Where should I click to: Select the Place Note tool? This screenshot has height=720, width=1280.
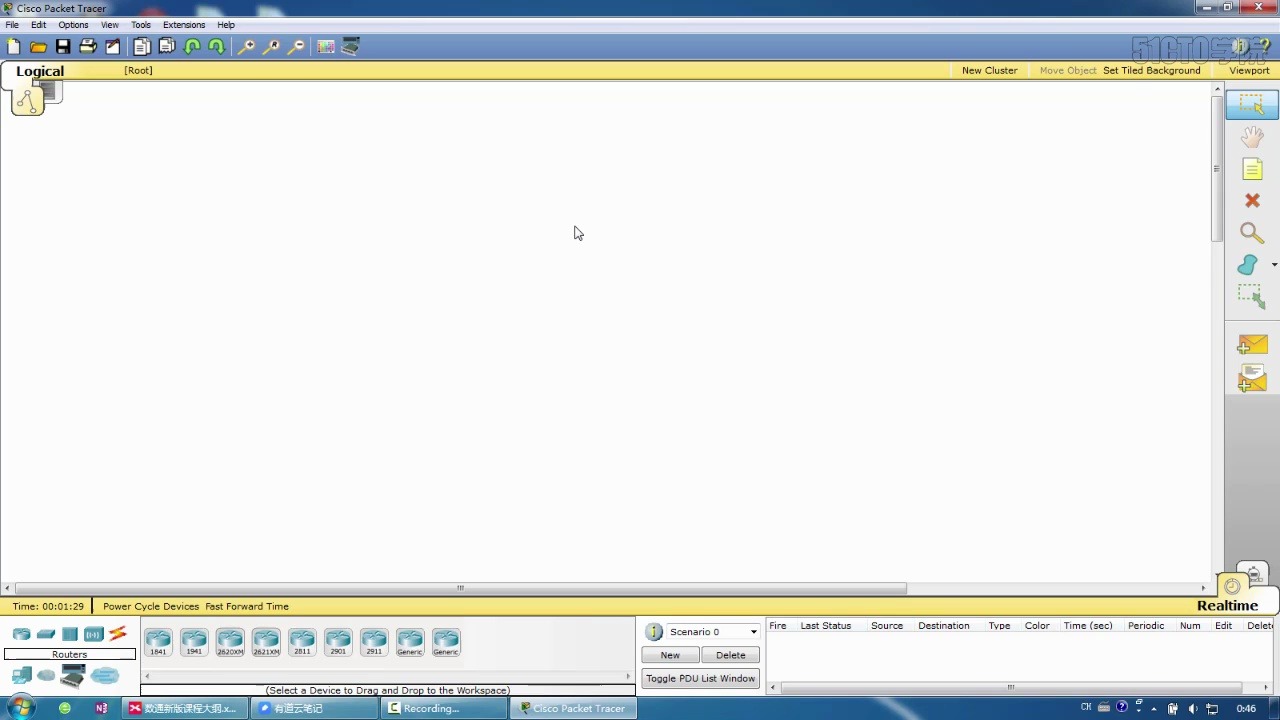point(1252,170)
